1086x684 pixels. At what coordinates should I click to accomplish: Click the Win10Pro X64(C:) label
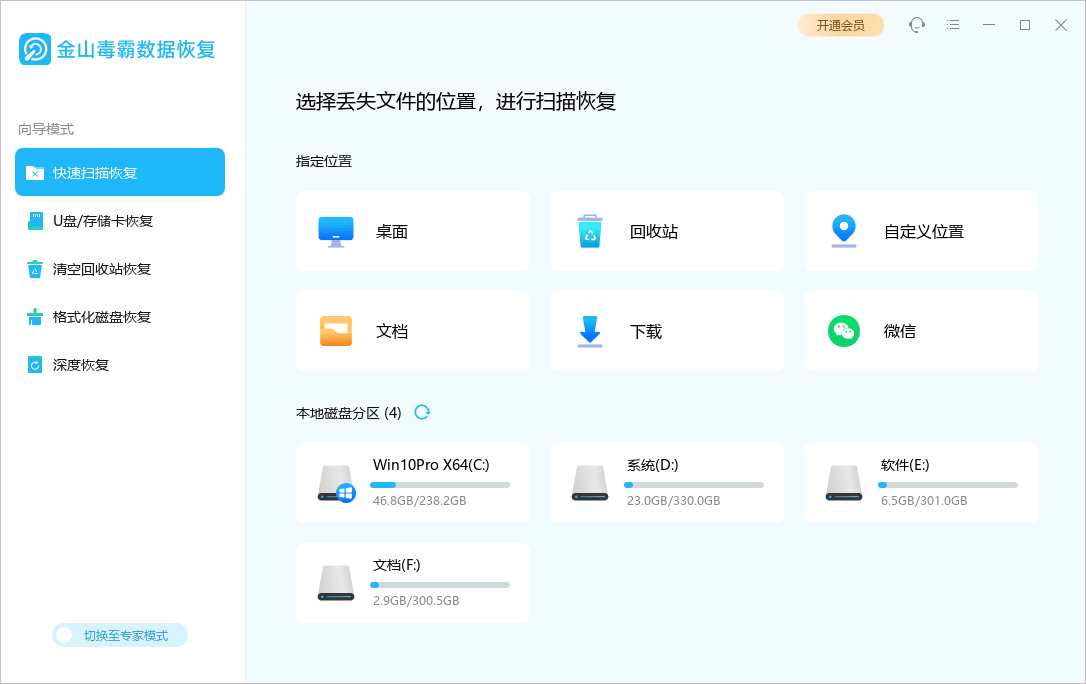(431, 465)
